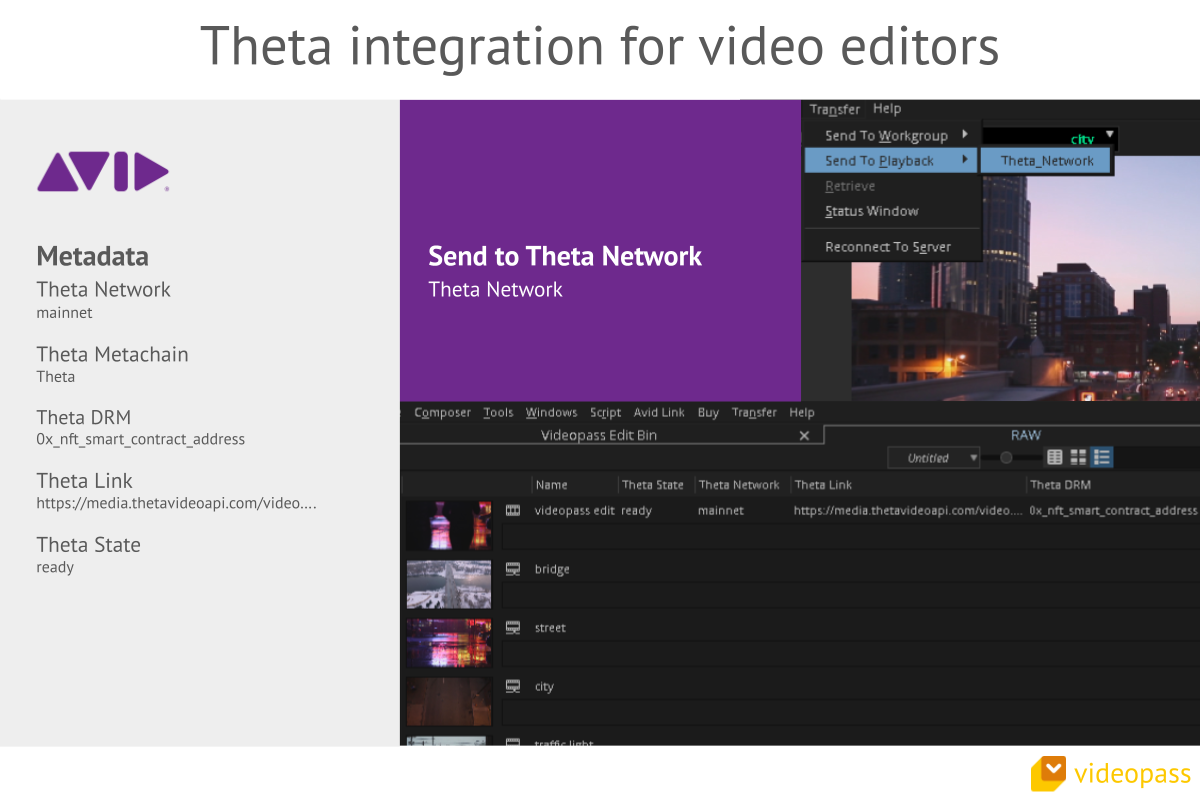
Task: Adjust the bin thumbnail size slider
Action: 1006,458
